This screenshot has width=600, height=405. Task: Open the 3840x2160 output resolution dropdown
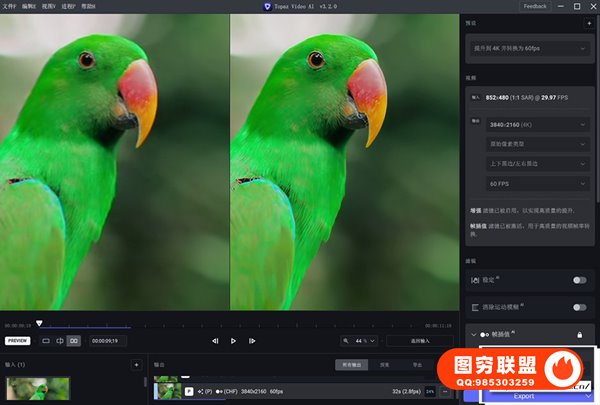[x=538, y=125]
